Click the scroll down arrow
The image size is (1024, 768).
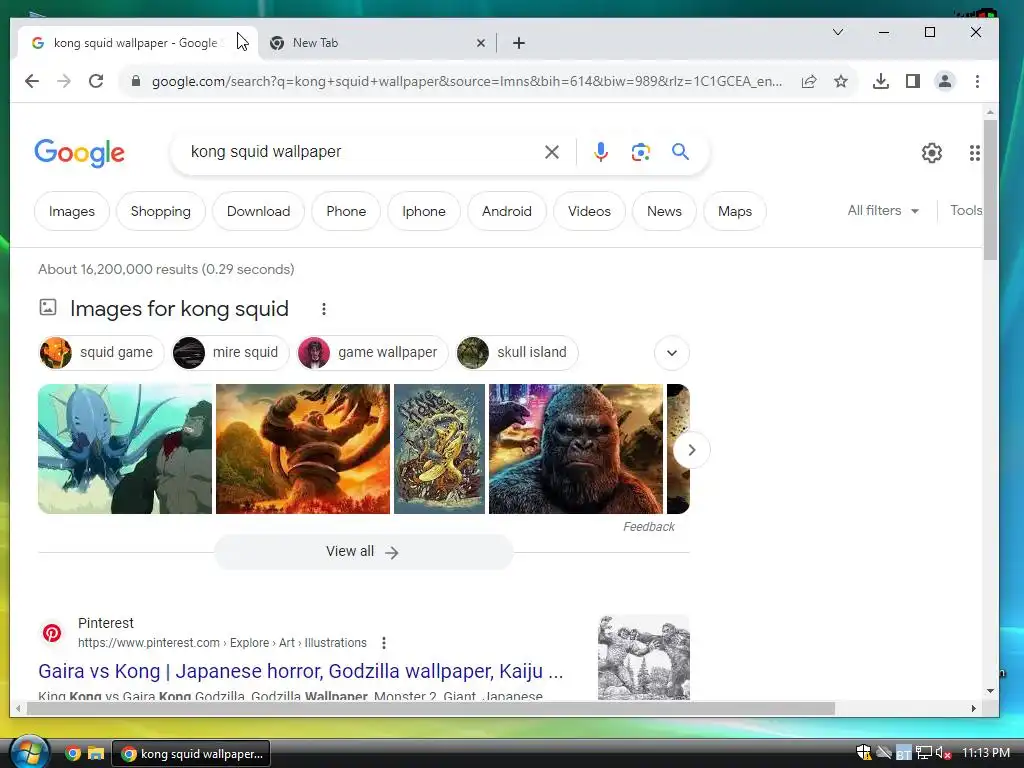click(x=990, y=691)
